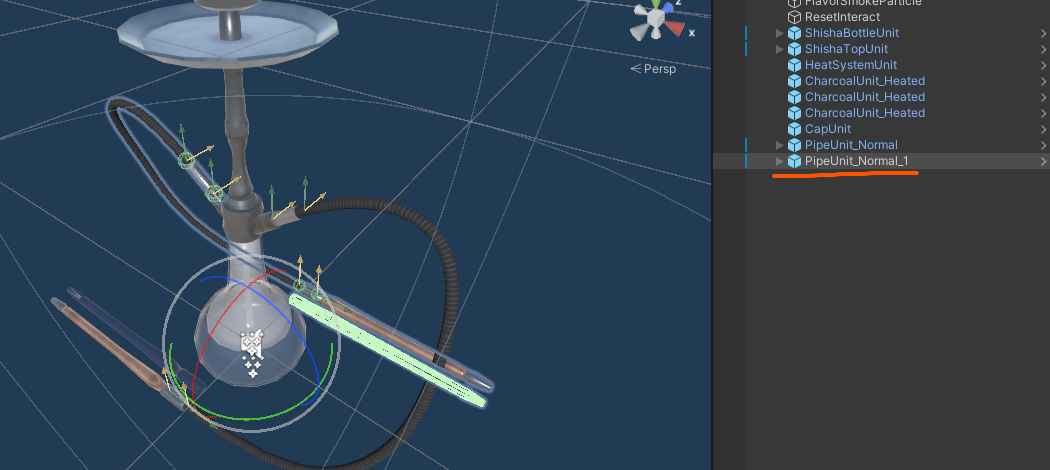The height and width of the screenshot is (470, 1050).
Task: Click the ResetInteract gray cube icon
Action: 794,17
